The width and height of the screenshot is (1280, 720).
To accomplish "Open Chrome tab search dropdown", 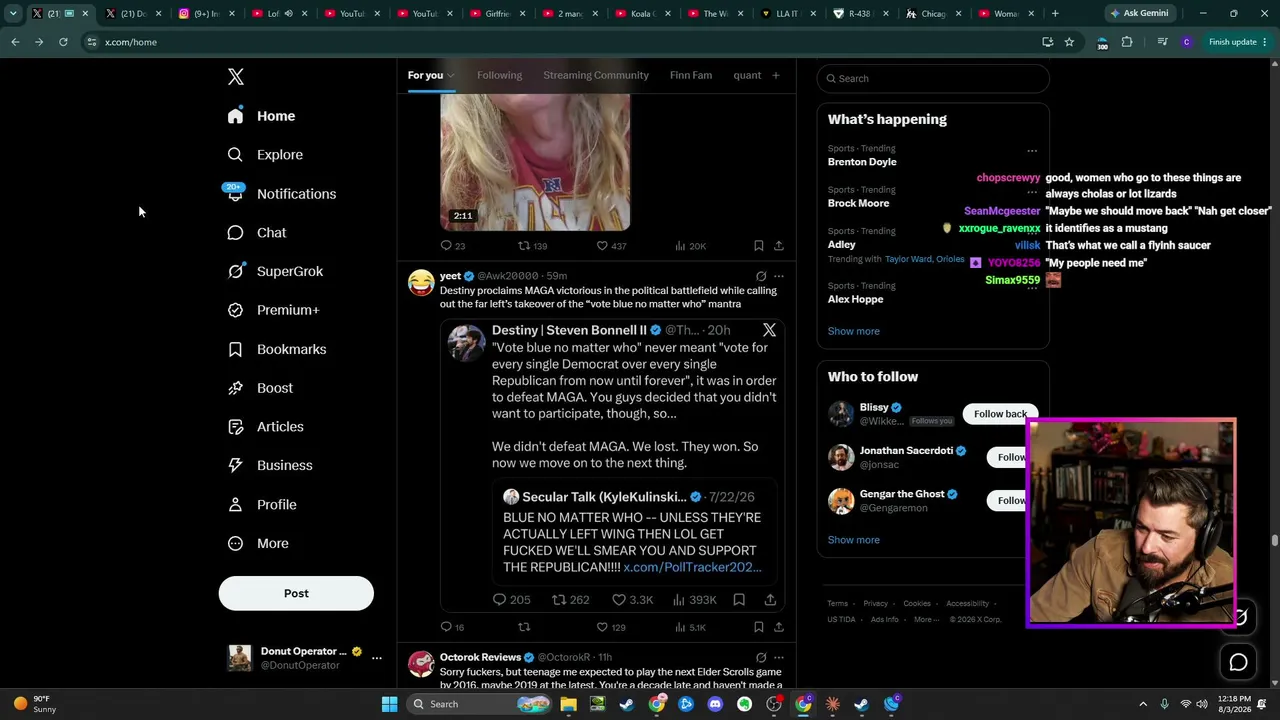I will click(13, 14).
